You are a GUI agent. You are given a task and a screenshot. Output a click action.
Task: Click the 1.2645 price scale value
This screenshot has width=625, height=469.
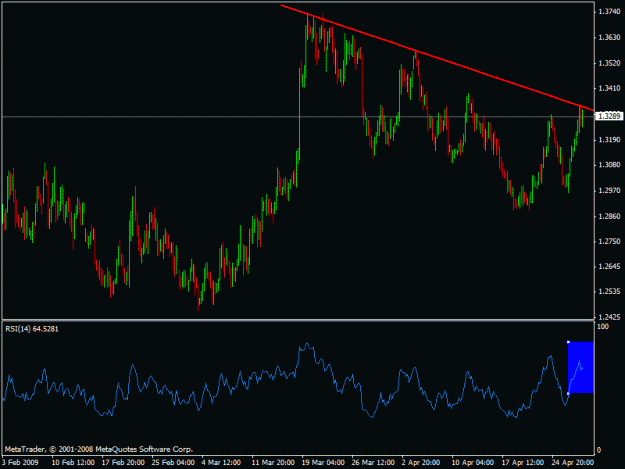[609, 266]
